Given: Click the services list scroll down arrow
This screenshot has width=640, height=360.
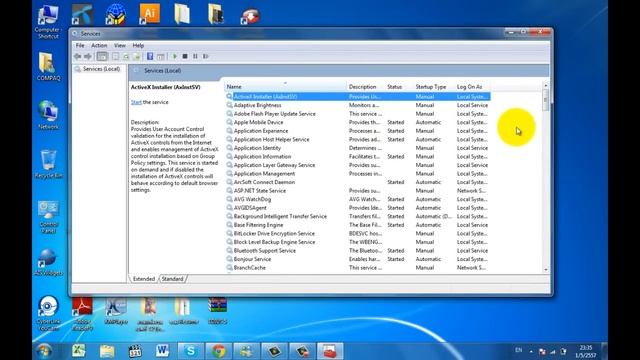Looking at the screenshot, I should 546,270.
